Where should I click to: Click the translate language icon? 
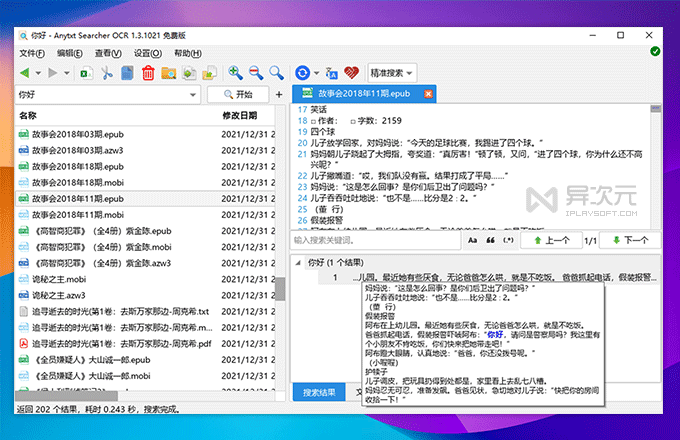coord(332,73)
